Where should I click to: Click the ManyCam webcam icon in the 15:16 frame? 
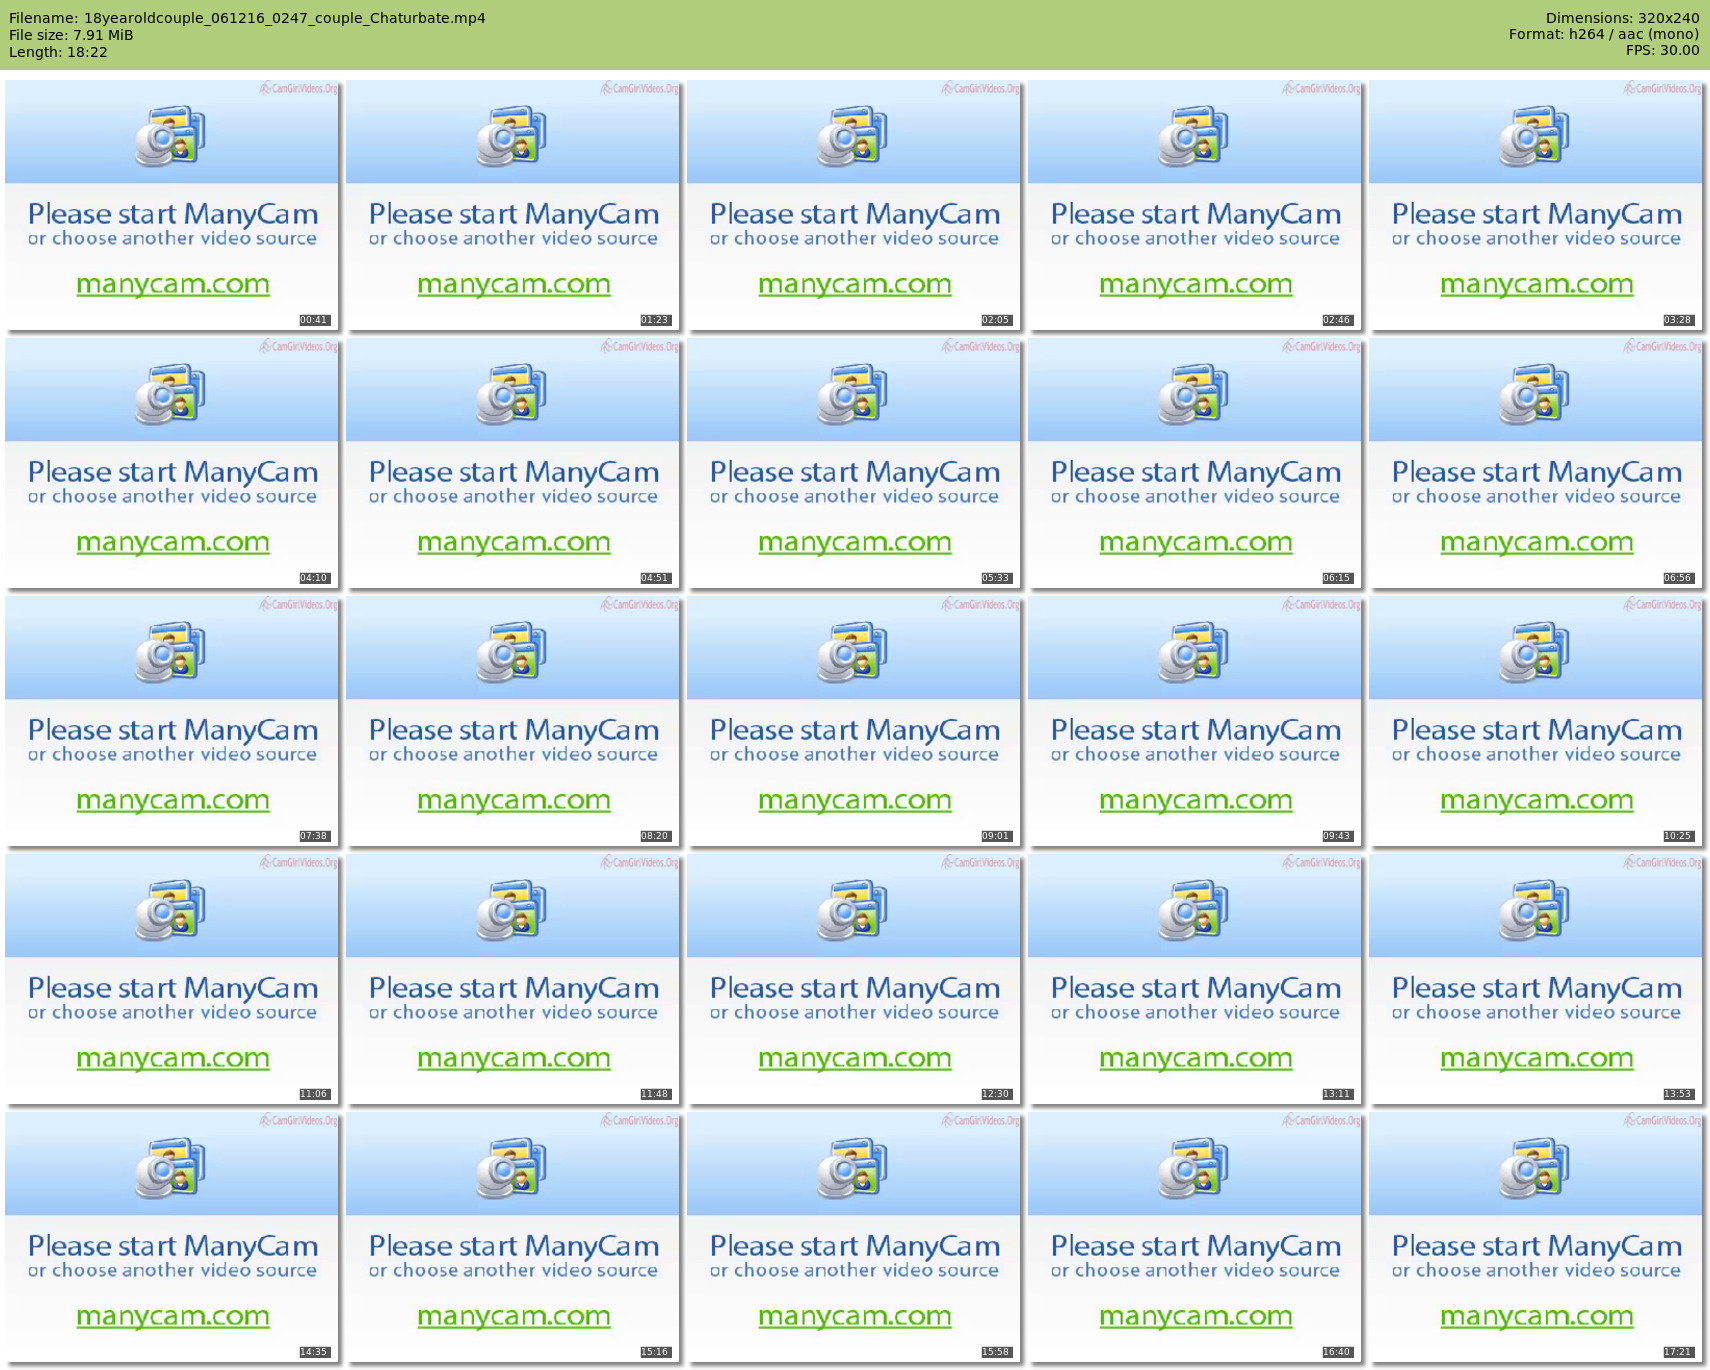click(x=511, y=1168)
